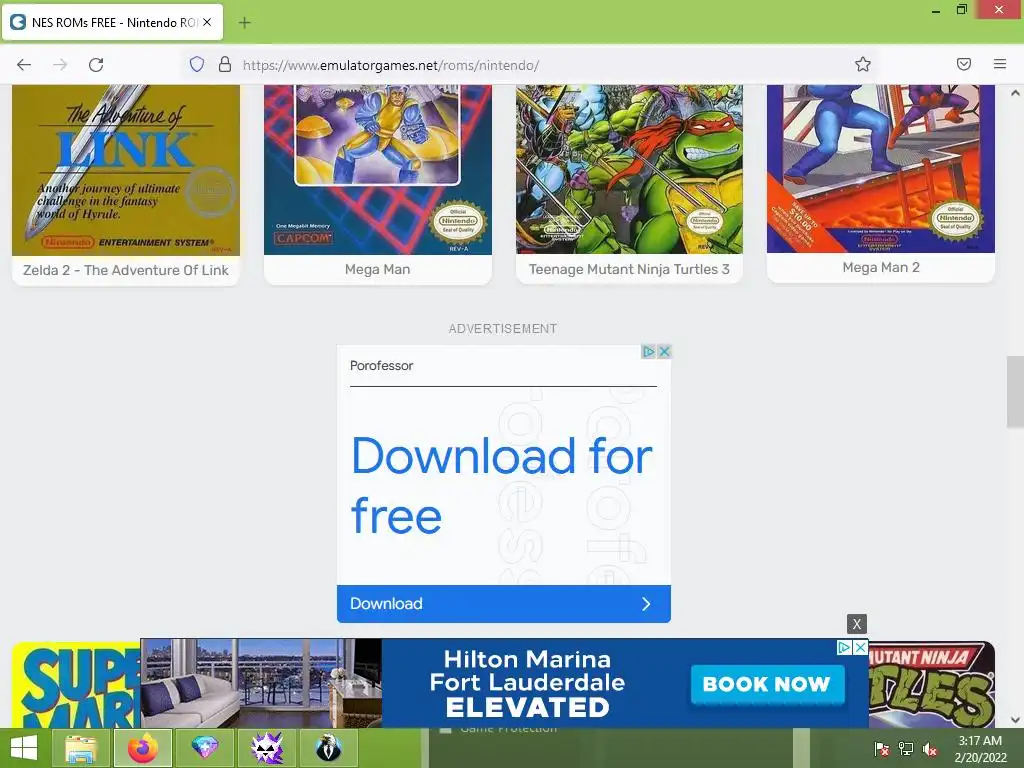
Task: Click the Hilton Marina Fort Lauderdale text
Action: pyautogui.click(x=527, y=671)
